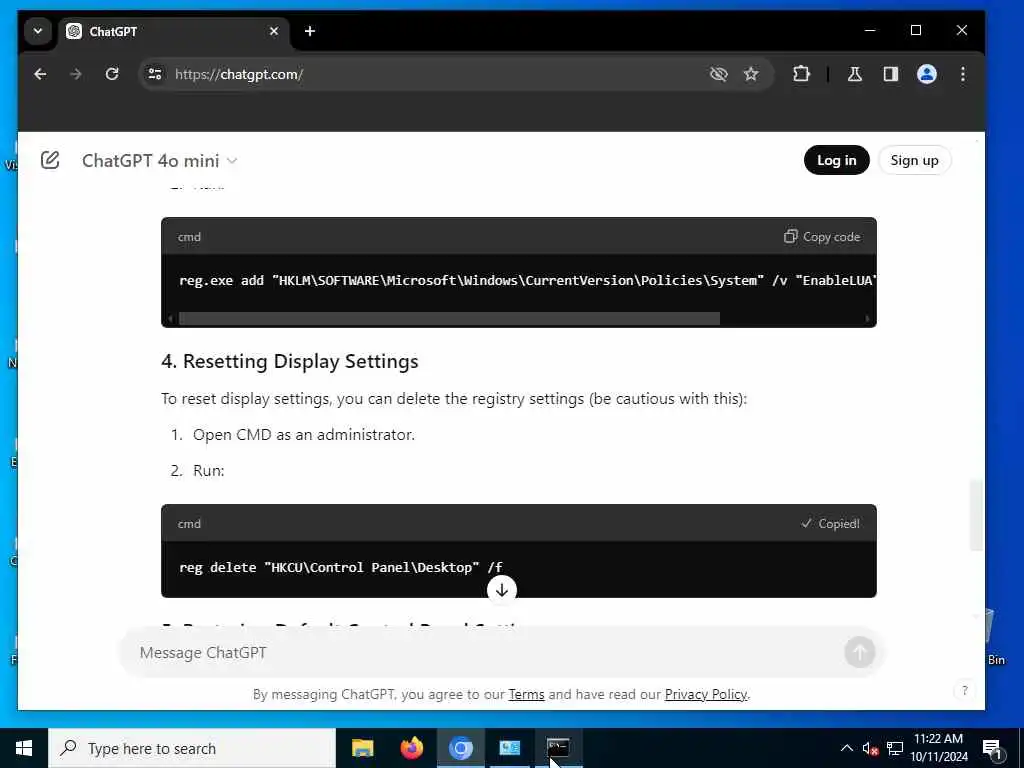Minimize the Chrome window
The width and height of the screenshot is (1024, 768).
[x=870, y=31]
